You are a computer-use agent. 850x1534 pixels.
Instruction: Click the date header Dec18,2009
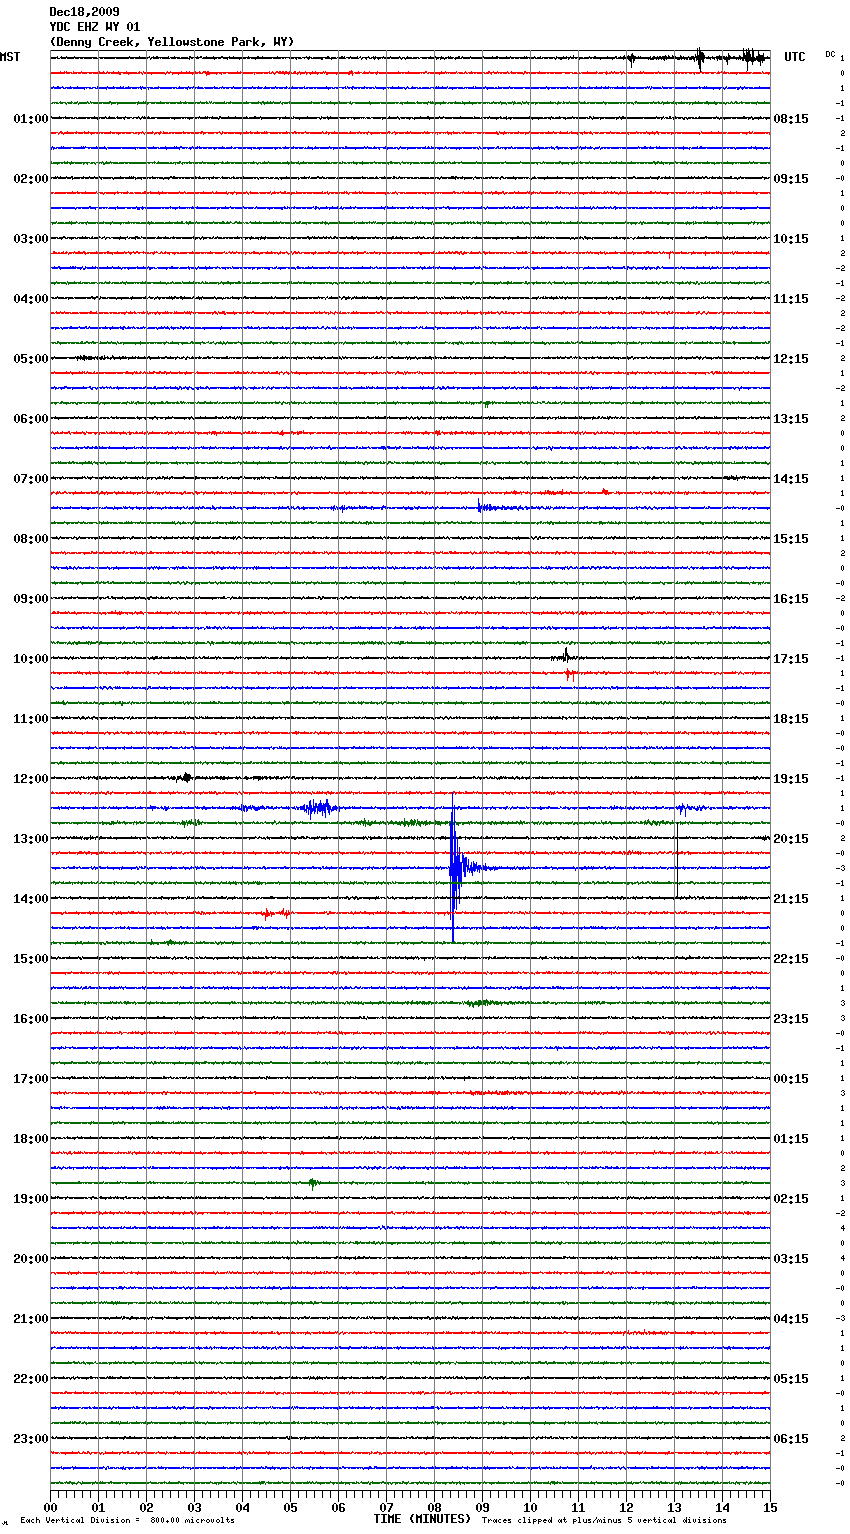click(x=84, y=12)
